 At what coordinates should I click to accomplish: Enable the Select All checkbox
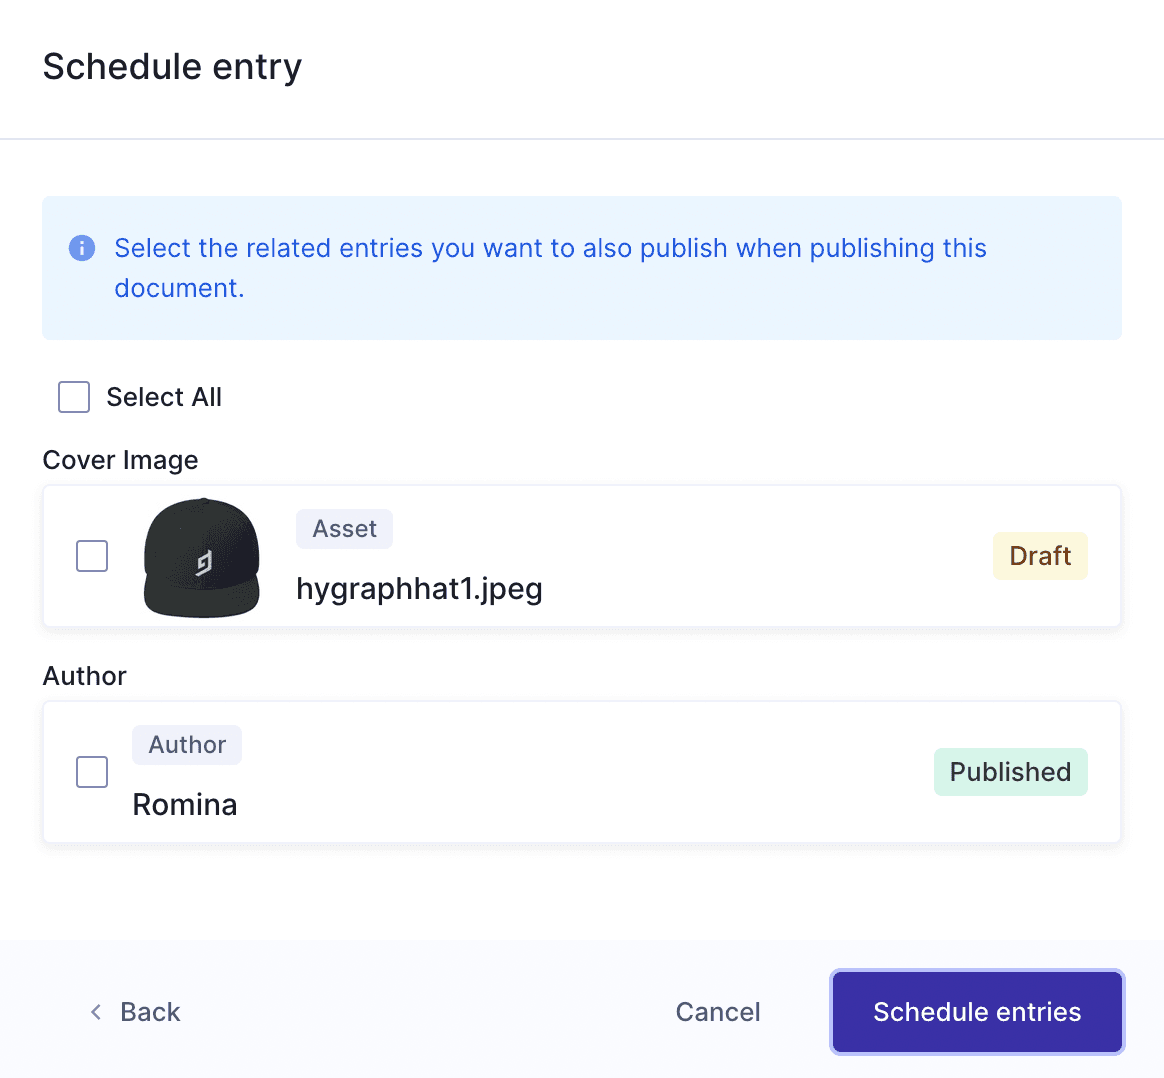[74, 397]
